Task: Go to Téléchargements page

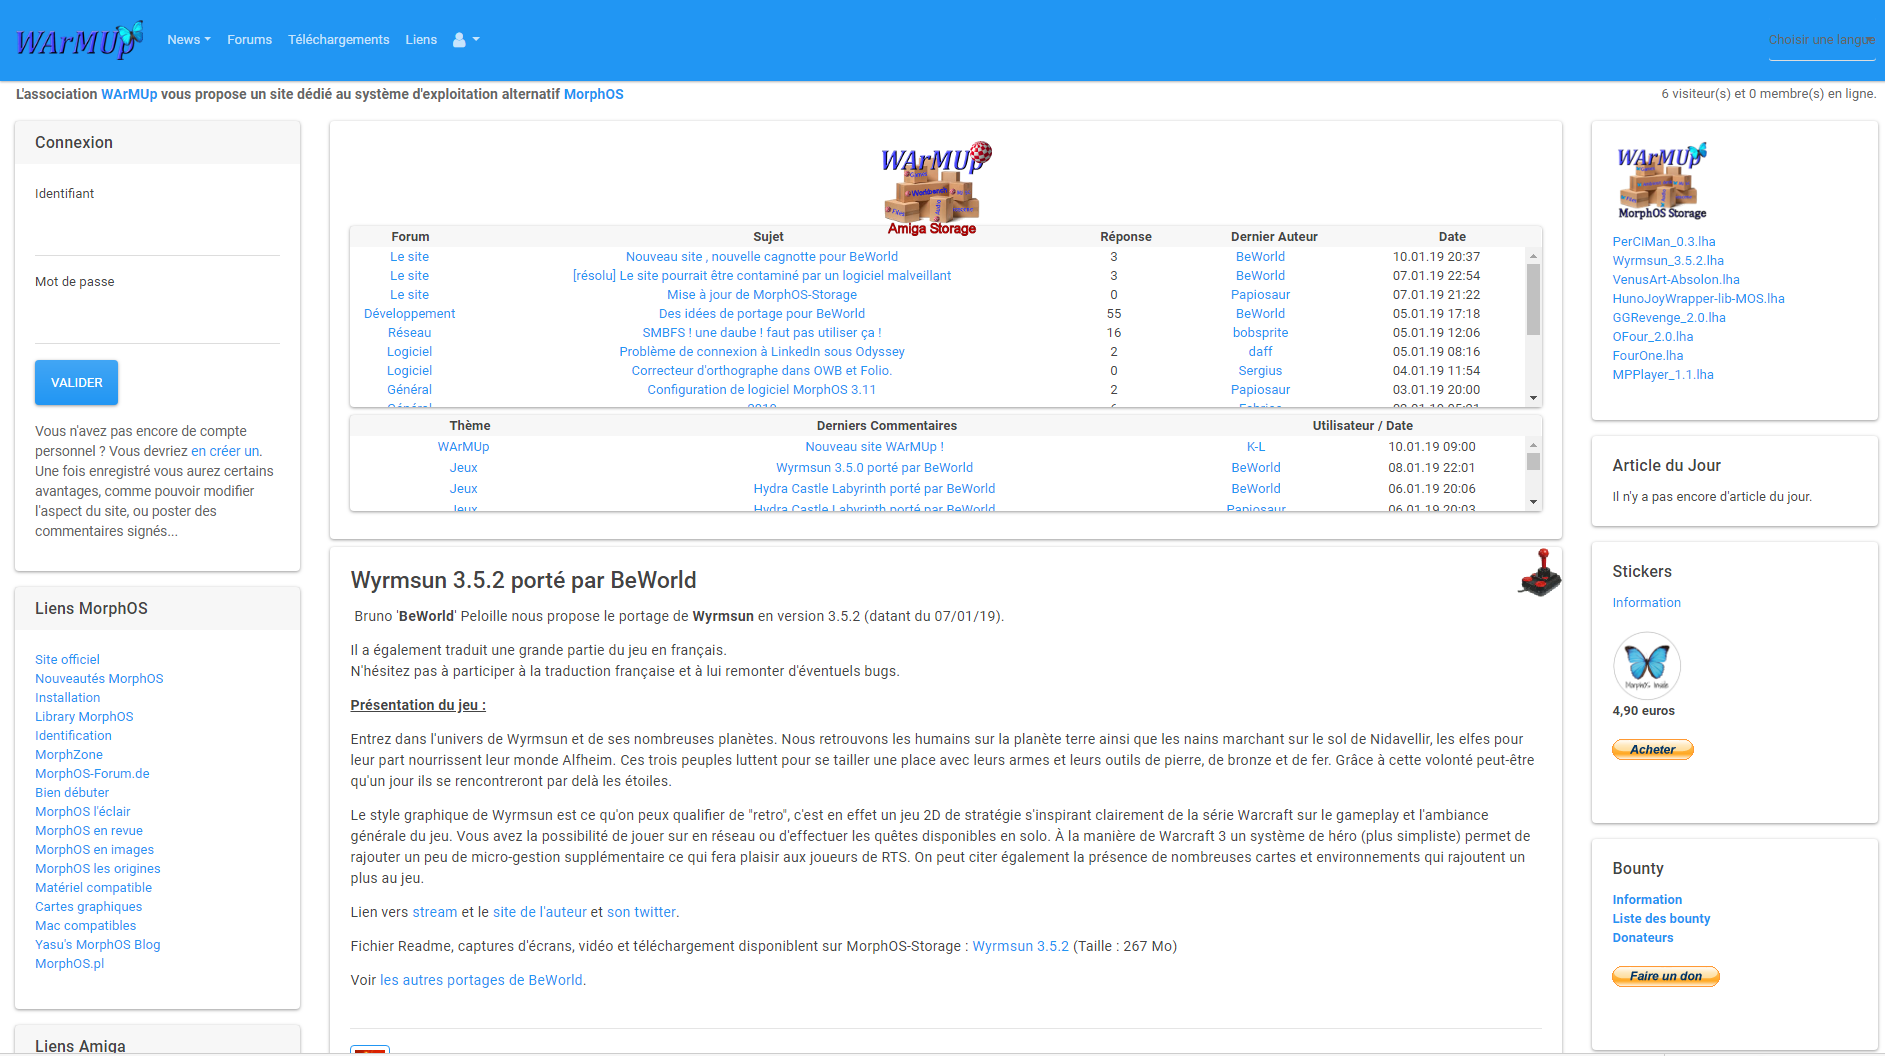Action: coord(338,40)
